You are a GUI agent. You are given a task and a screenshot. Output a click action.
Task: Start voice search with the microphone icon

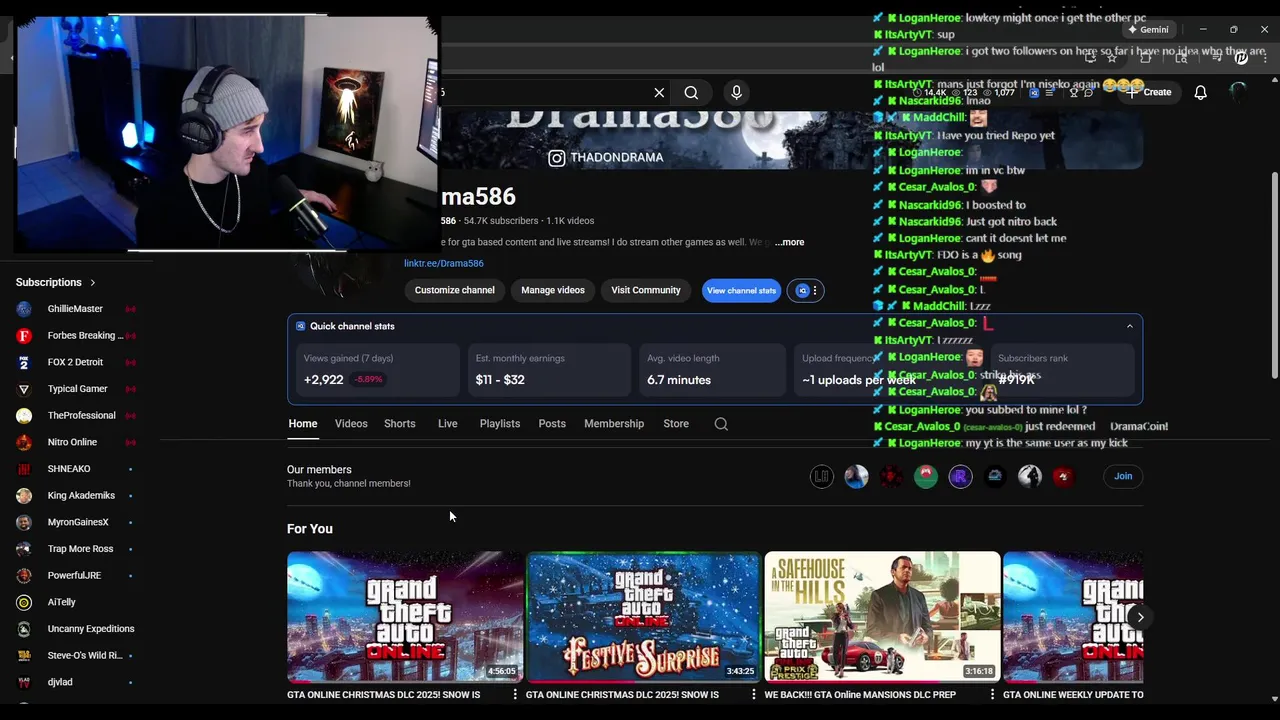(736, 92)
